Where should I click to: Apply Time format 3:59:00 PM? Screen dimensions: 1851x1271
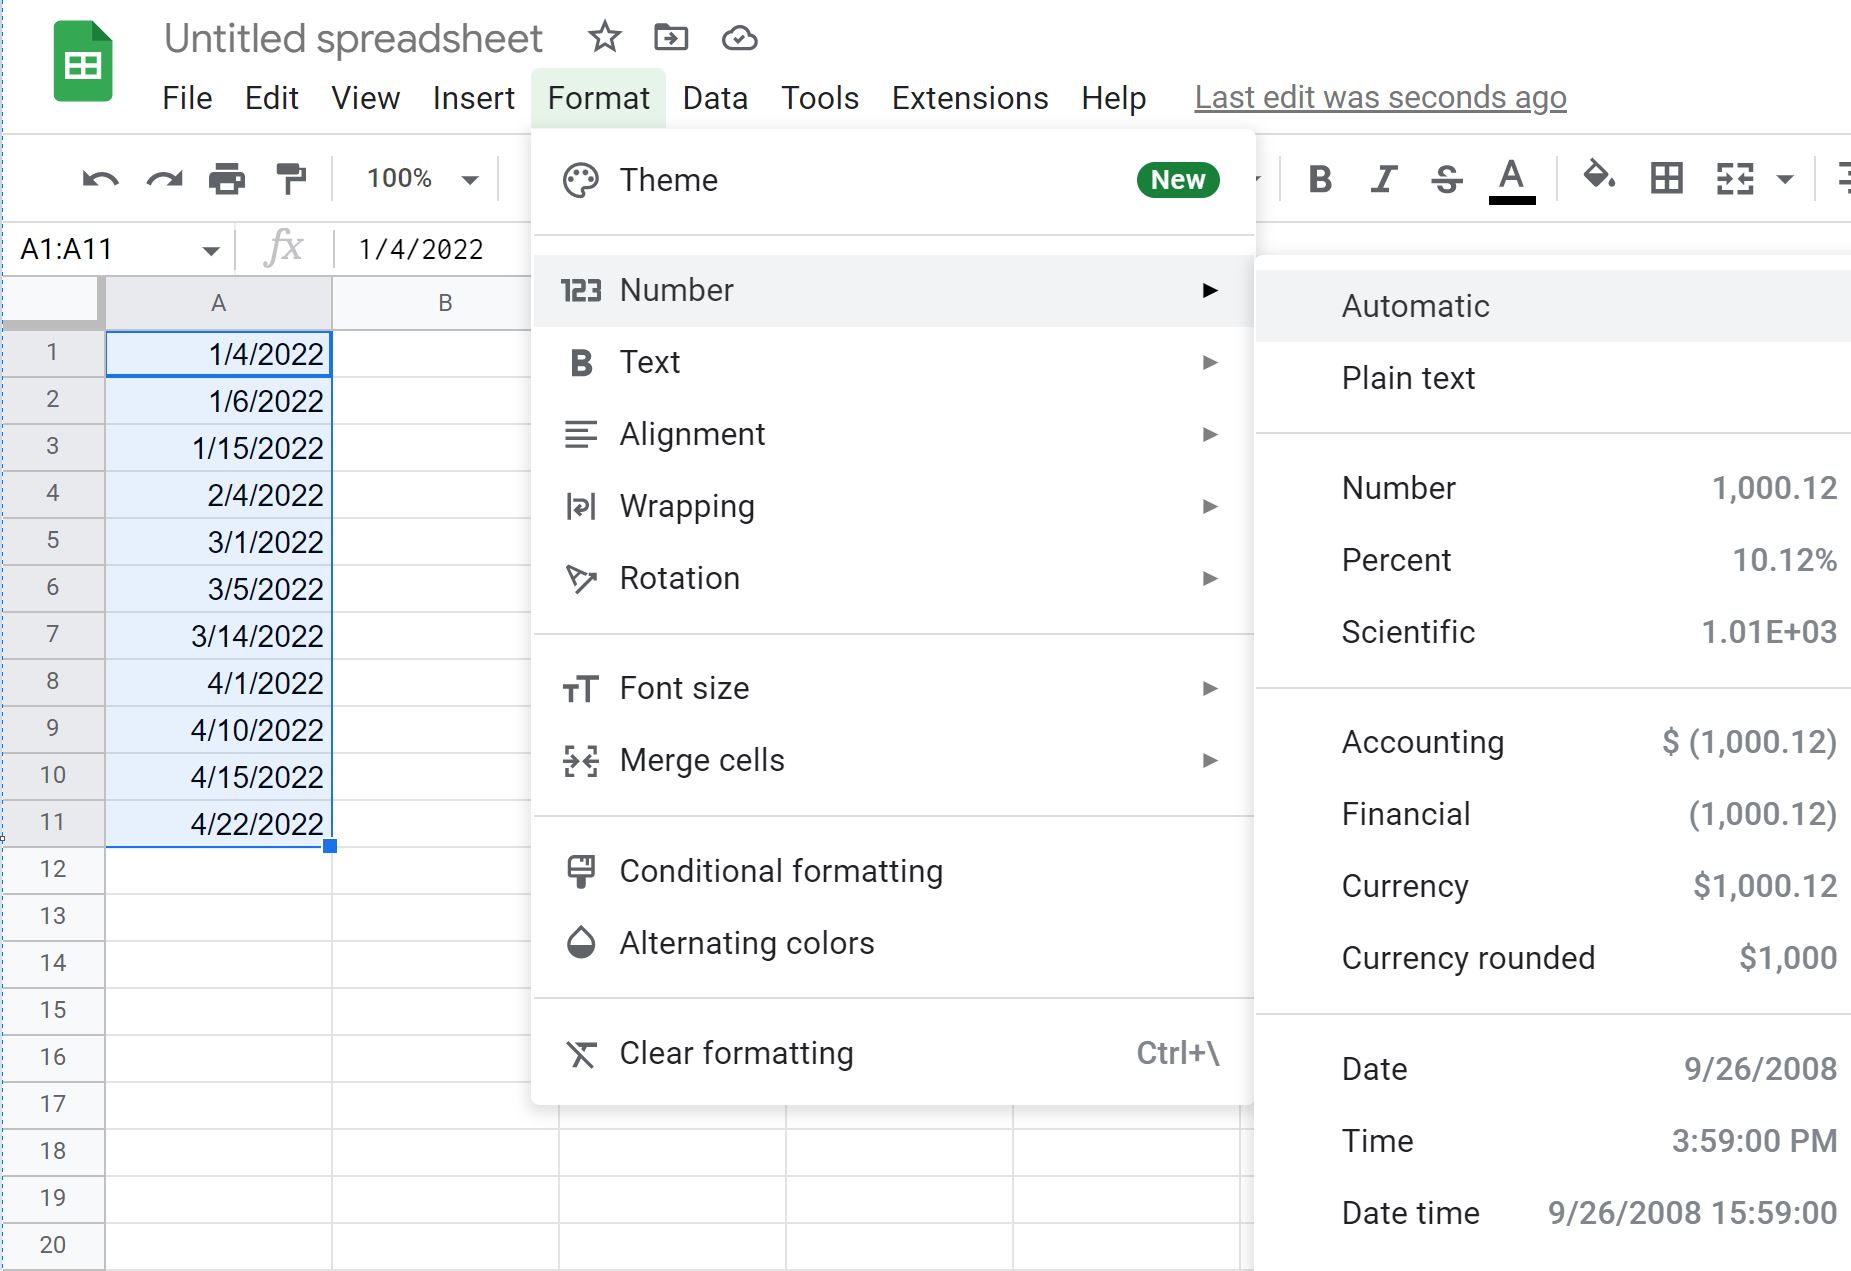point(1553,1141)
